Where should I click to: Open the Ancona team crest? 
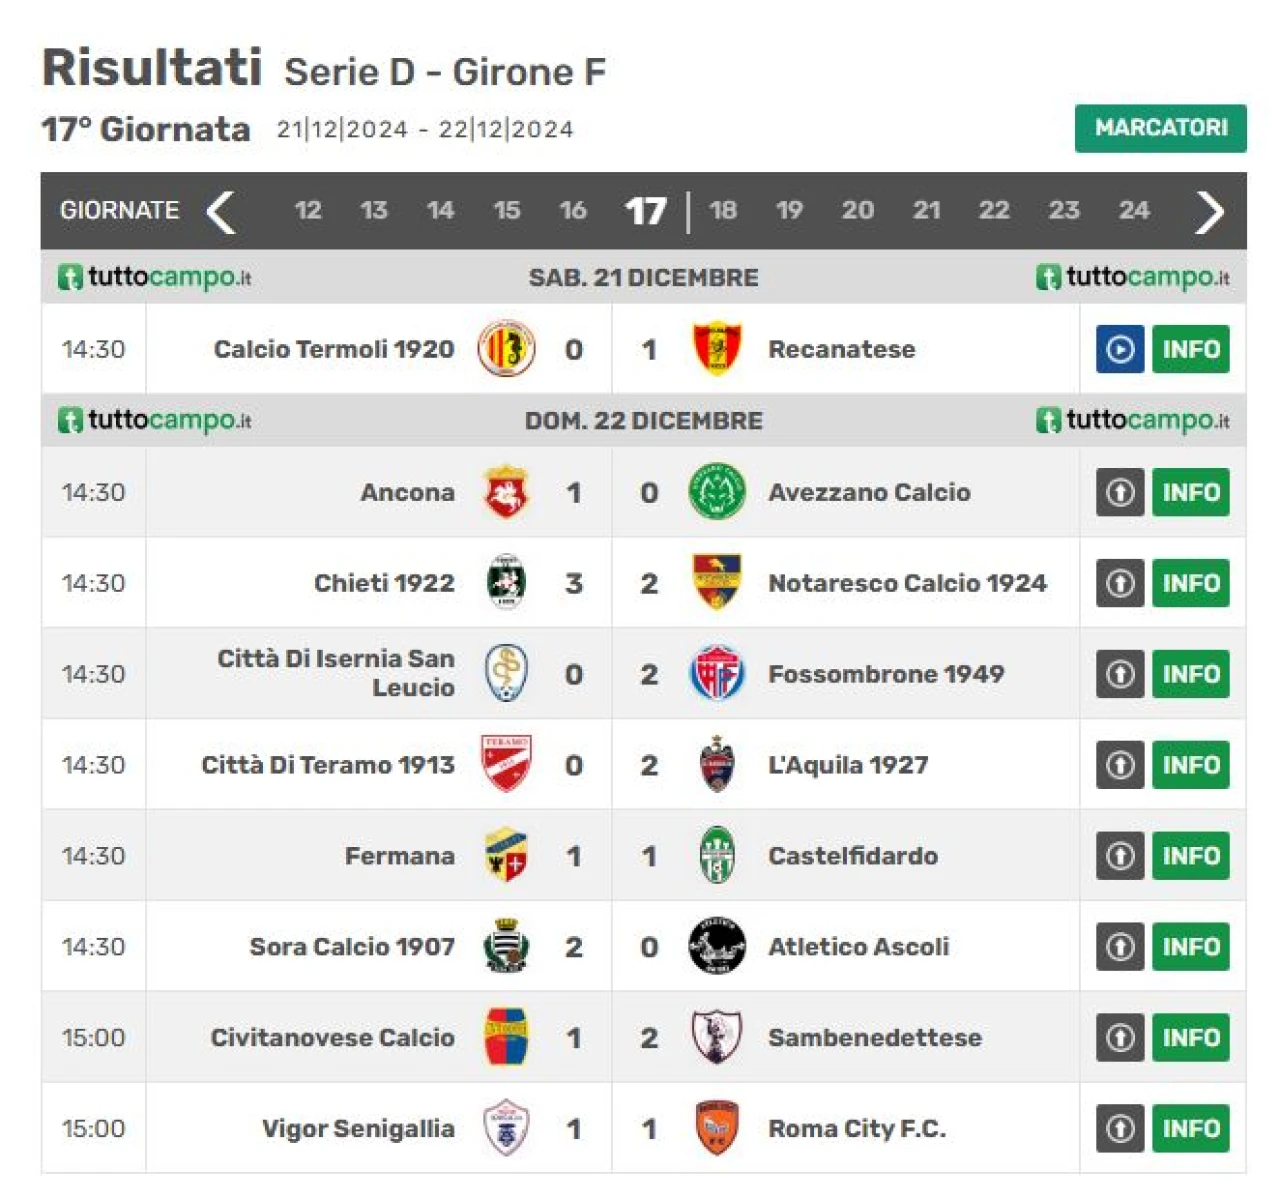(x=506, y=492)
